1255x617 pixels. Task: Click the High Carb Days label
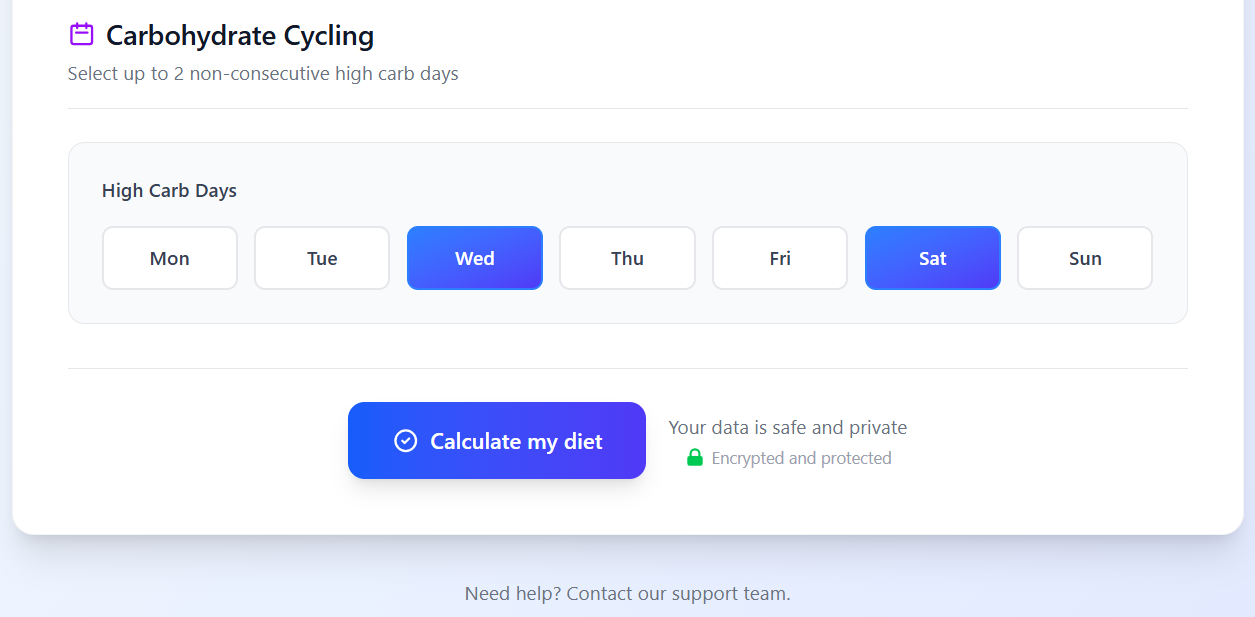[169, 191]
